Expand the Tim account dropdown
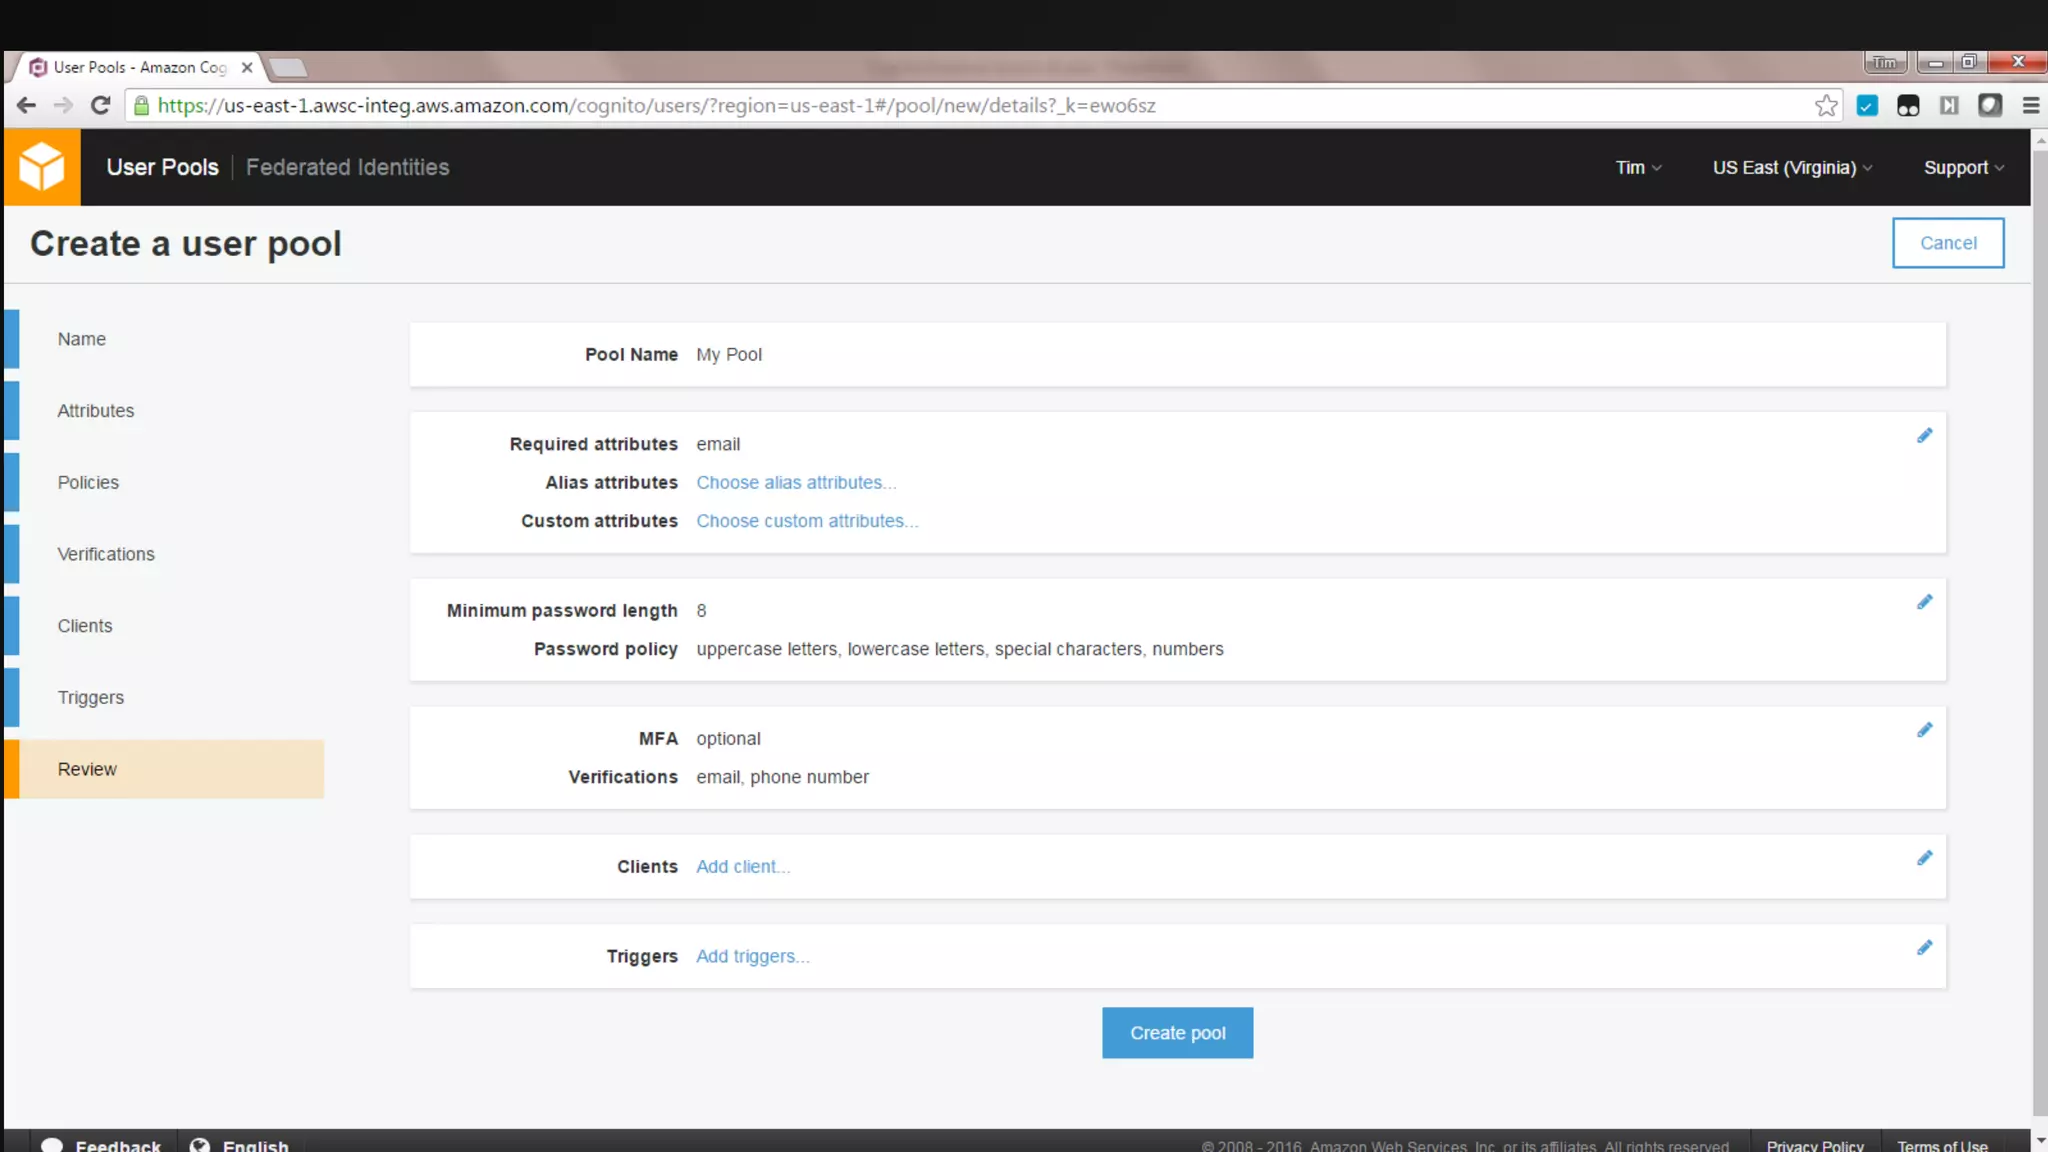The width and height of the screenshot is (2048, 1152). (x=1638, y=168)
